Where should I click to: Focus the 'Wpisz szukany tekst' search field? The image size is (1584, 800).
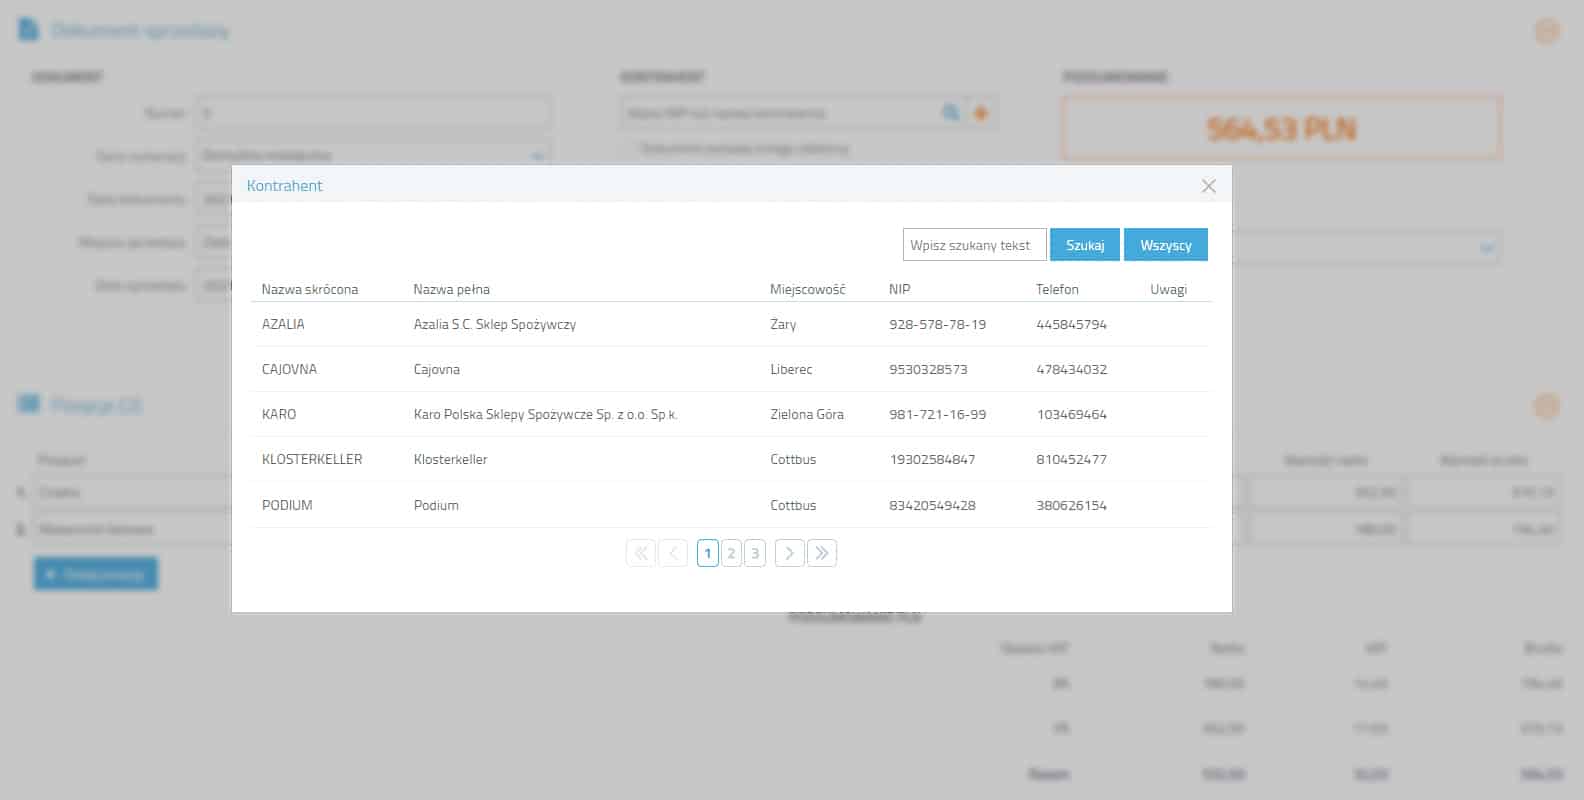974,245
